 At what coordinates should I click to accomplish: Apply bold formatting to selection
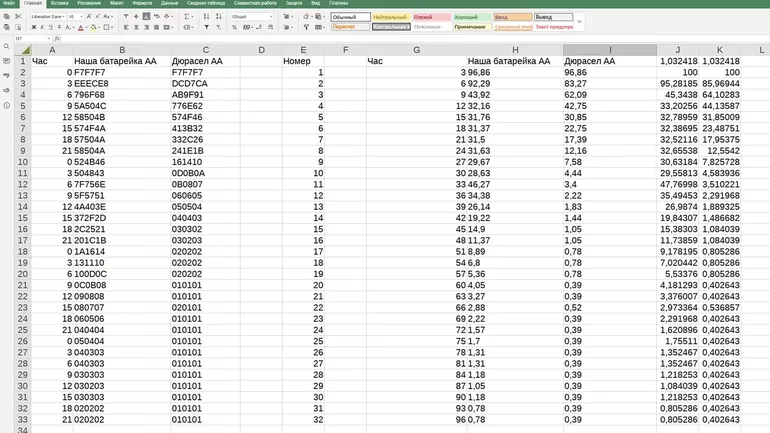(34, 27)
